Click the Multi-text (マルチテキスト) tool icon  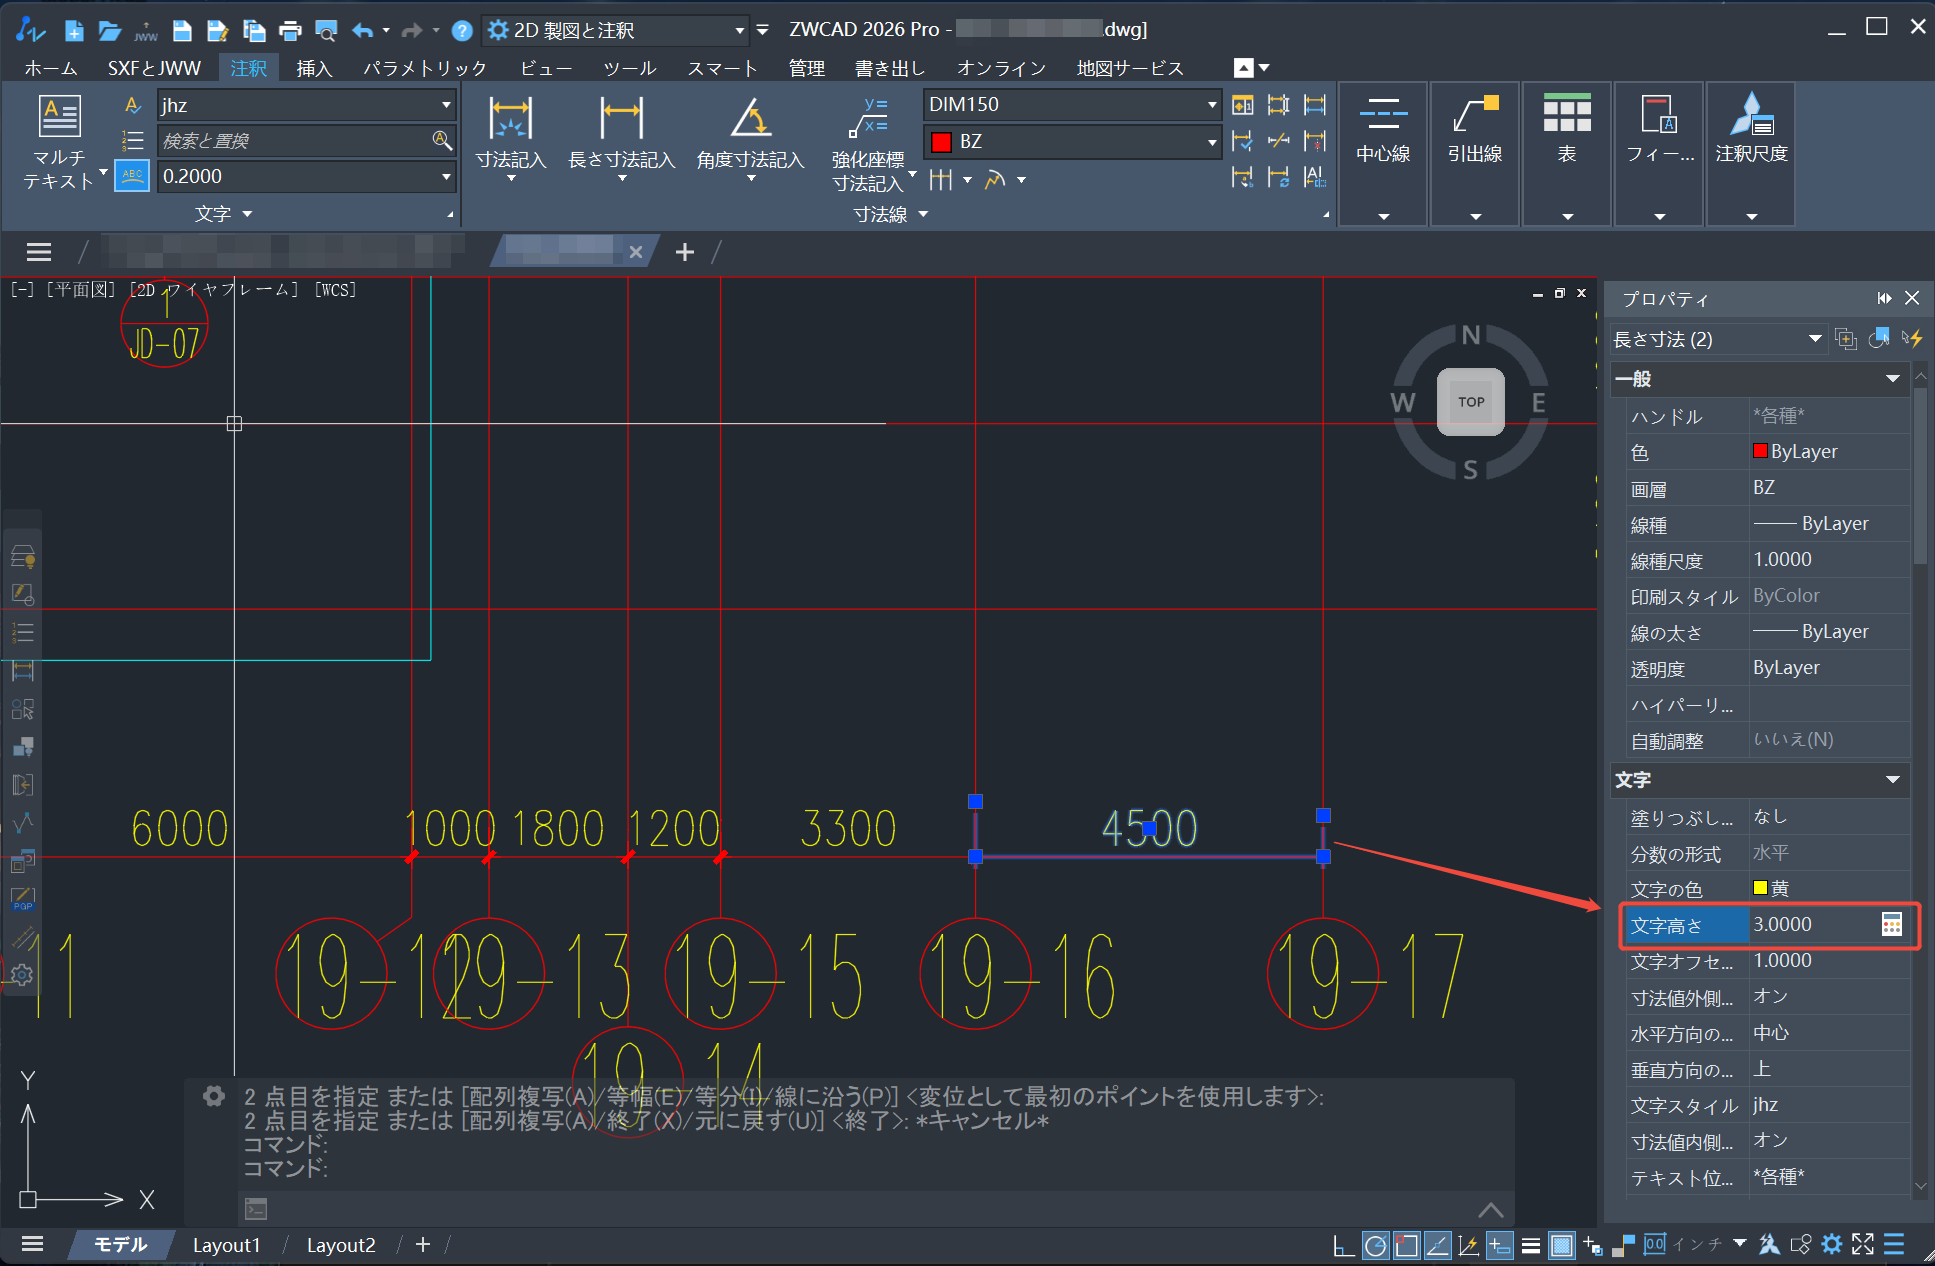point(59,118)
